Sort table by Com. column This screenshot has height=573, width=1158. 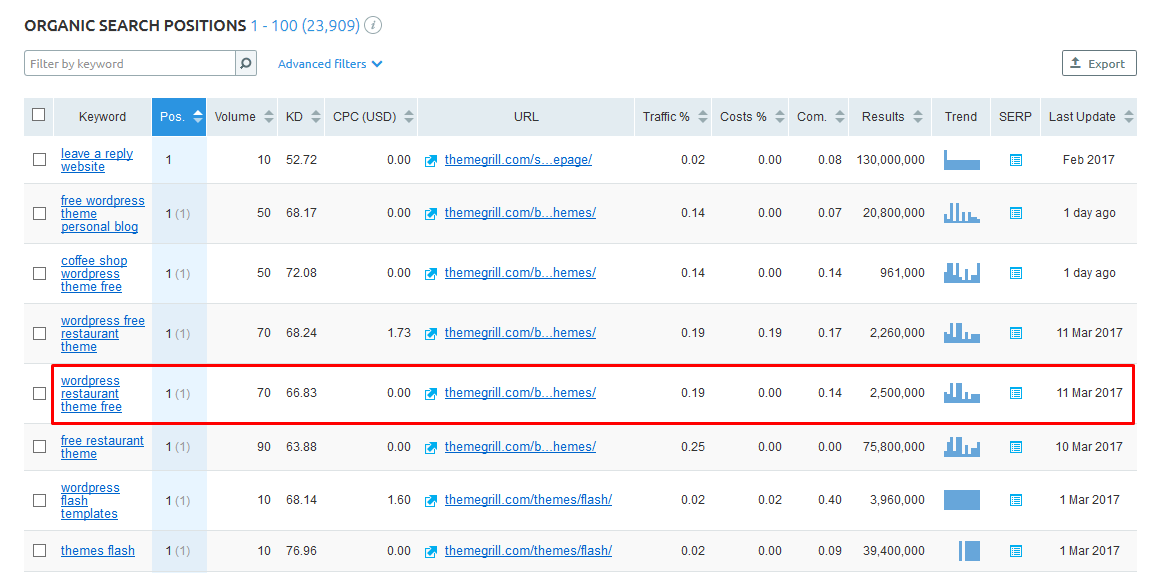pos(819,117)
